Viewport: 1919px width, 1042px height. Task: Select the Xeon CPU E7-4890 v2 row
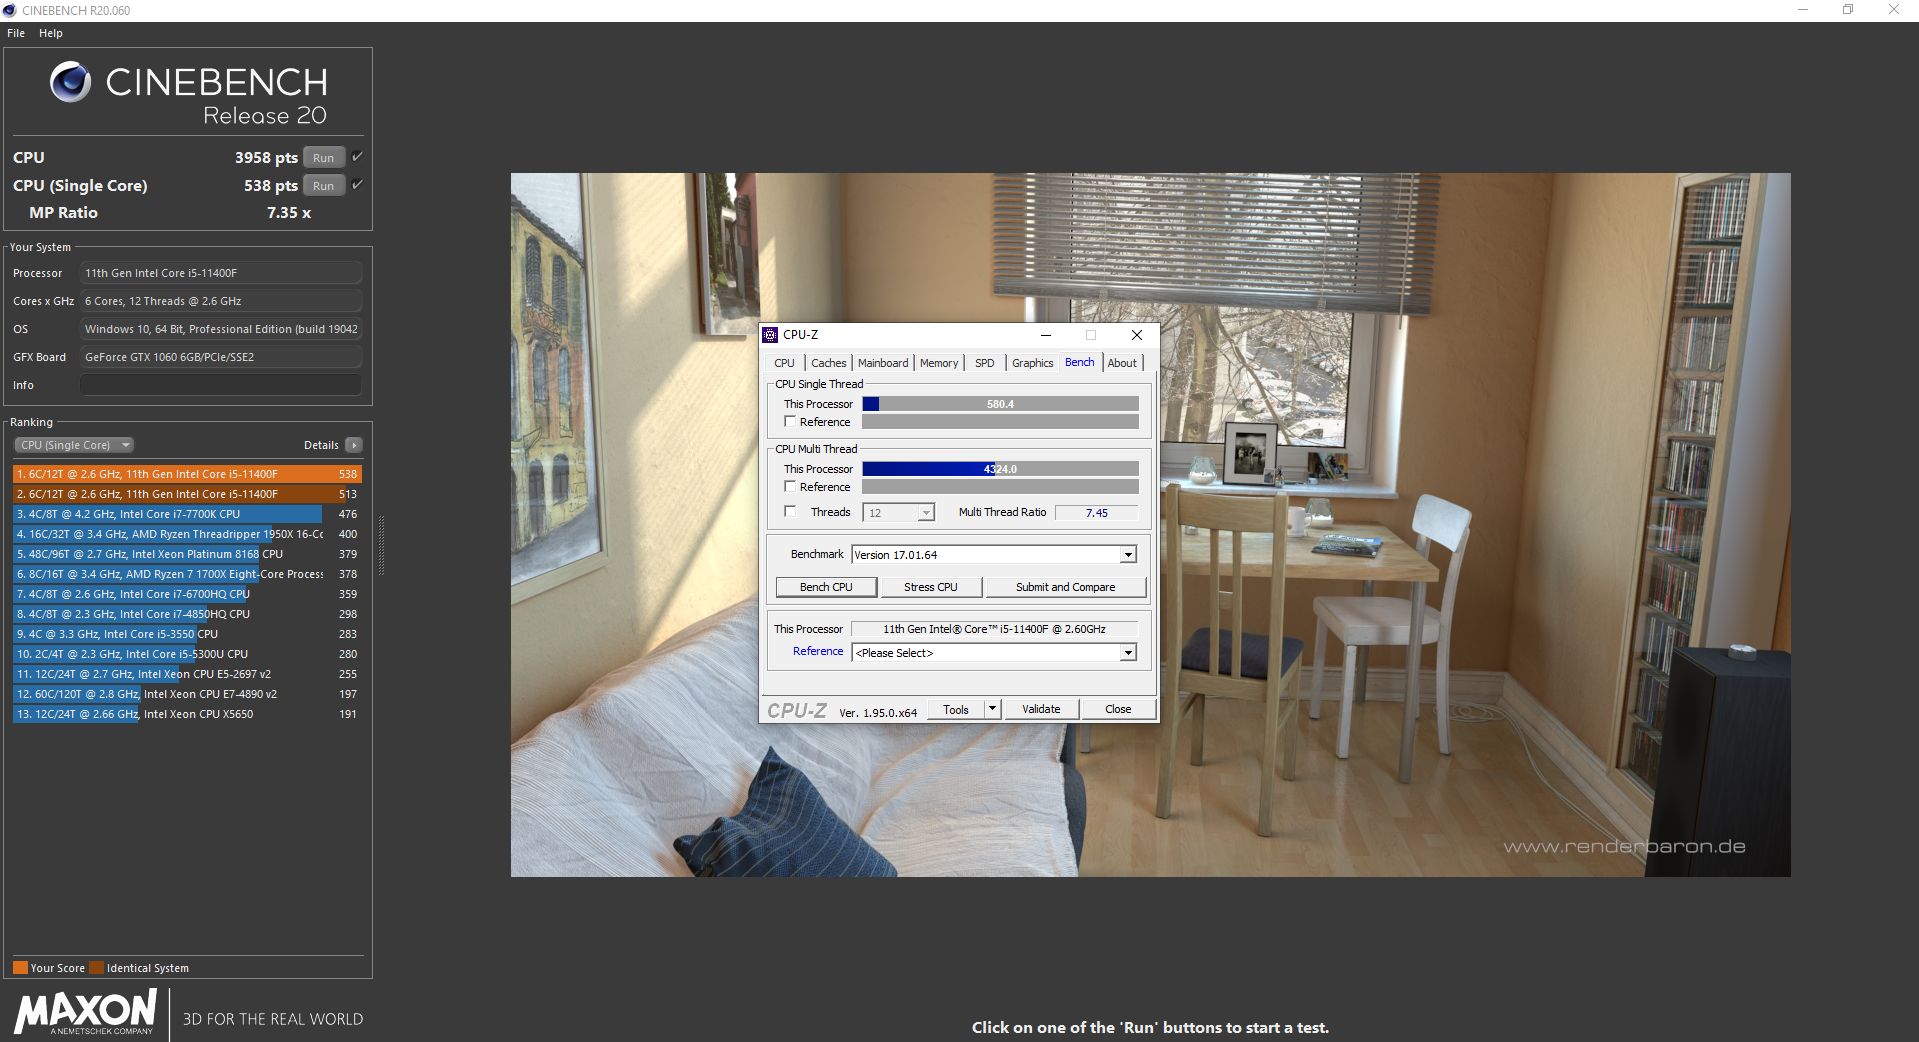[x=187, y=694]
